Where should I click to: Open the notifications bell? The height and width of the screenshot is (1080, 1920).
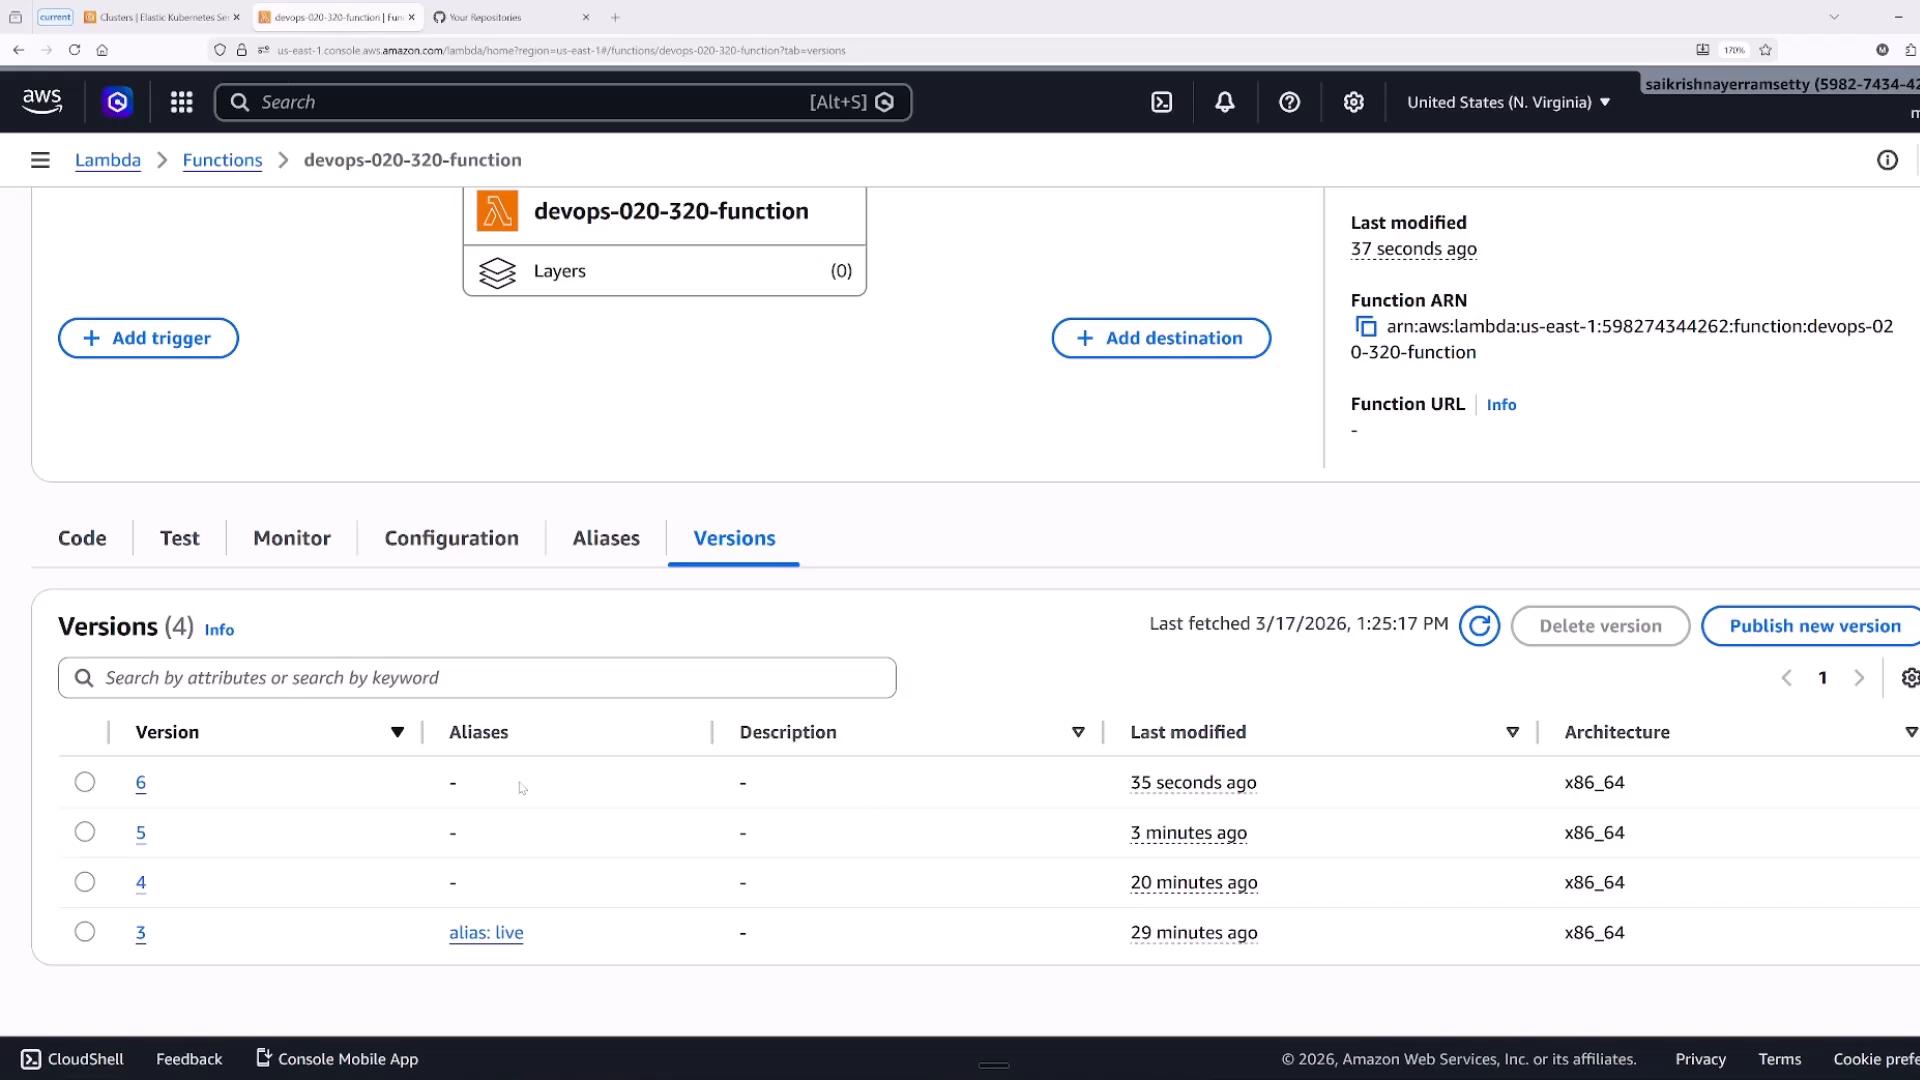pos(1225,102)
